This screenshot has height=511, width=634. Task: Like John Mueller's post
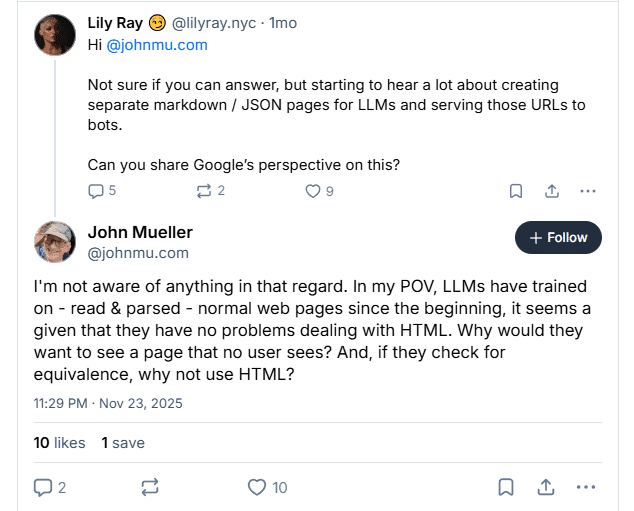point(257,487)
